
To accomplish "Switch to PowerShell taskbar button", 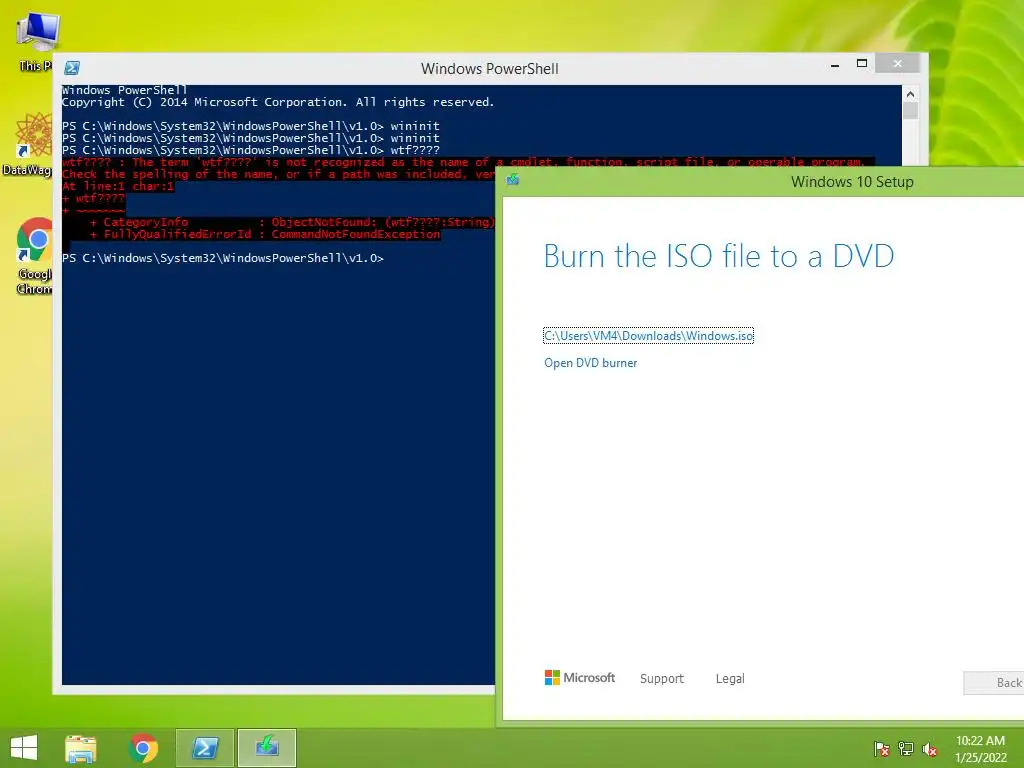I will tap(204, 748).
